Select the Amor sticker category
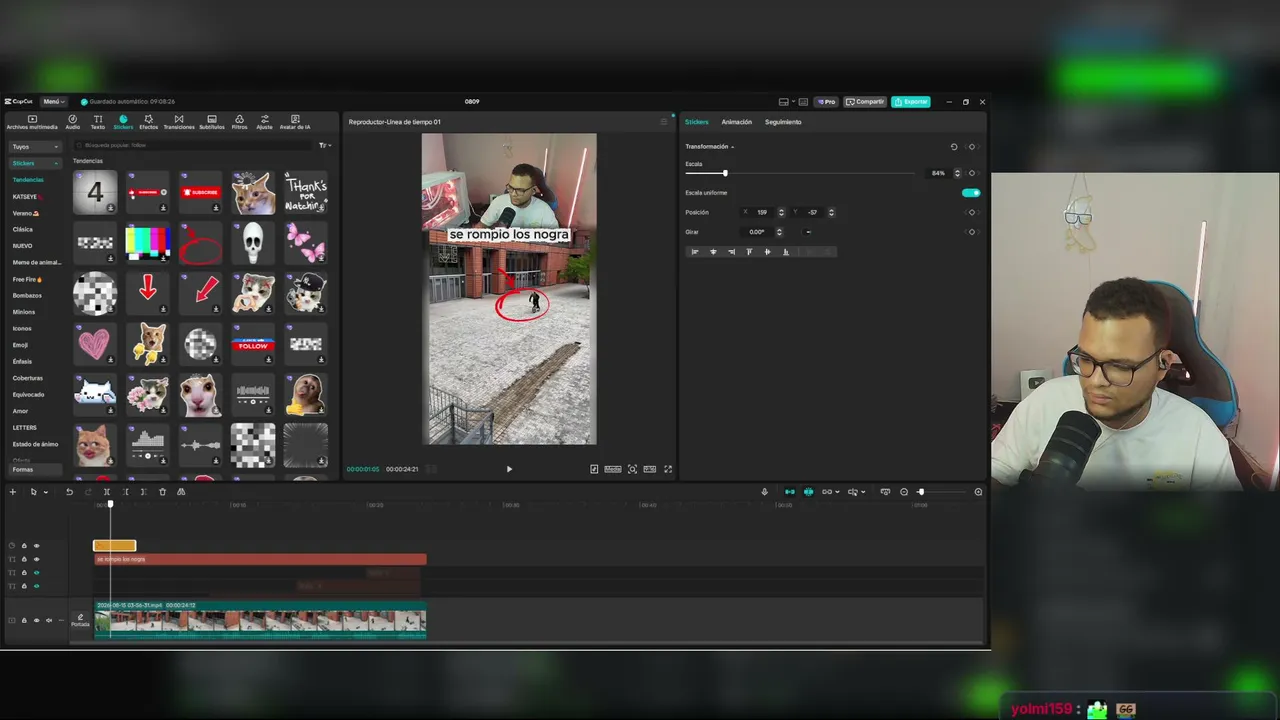This screenshot has width=1280, height=720. point(20,411)
